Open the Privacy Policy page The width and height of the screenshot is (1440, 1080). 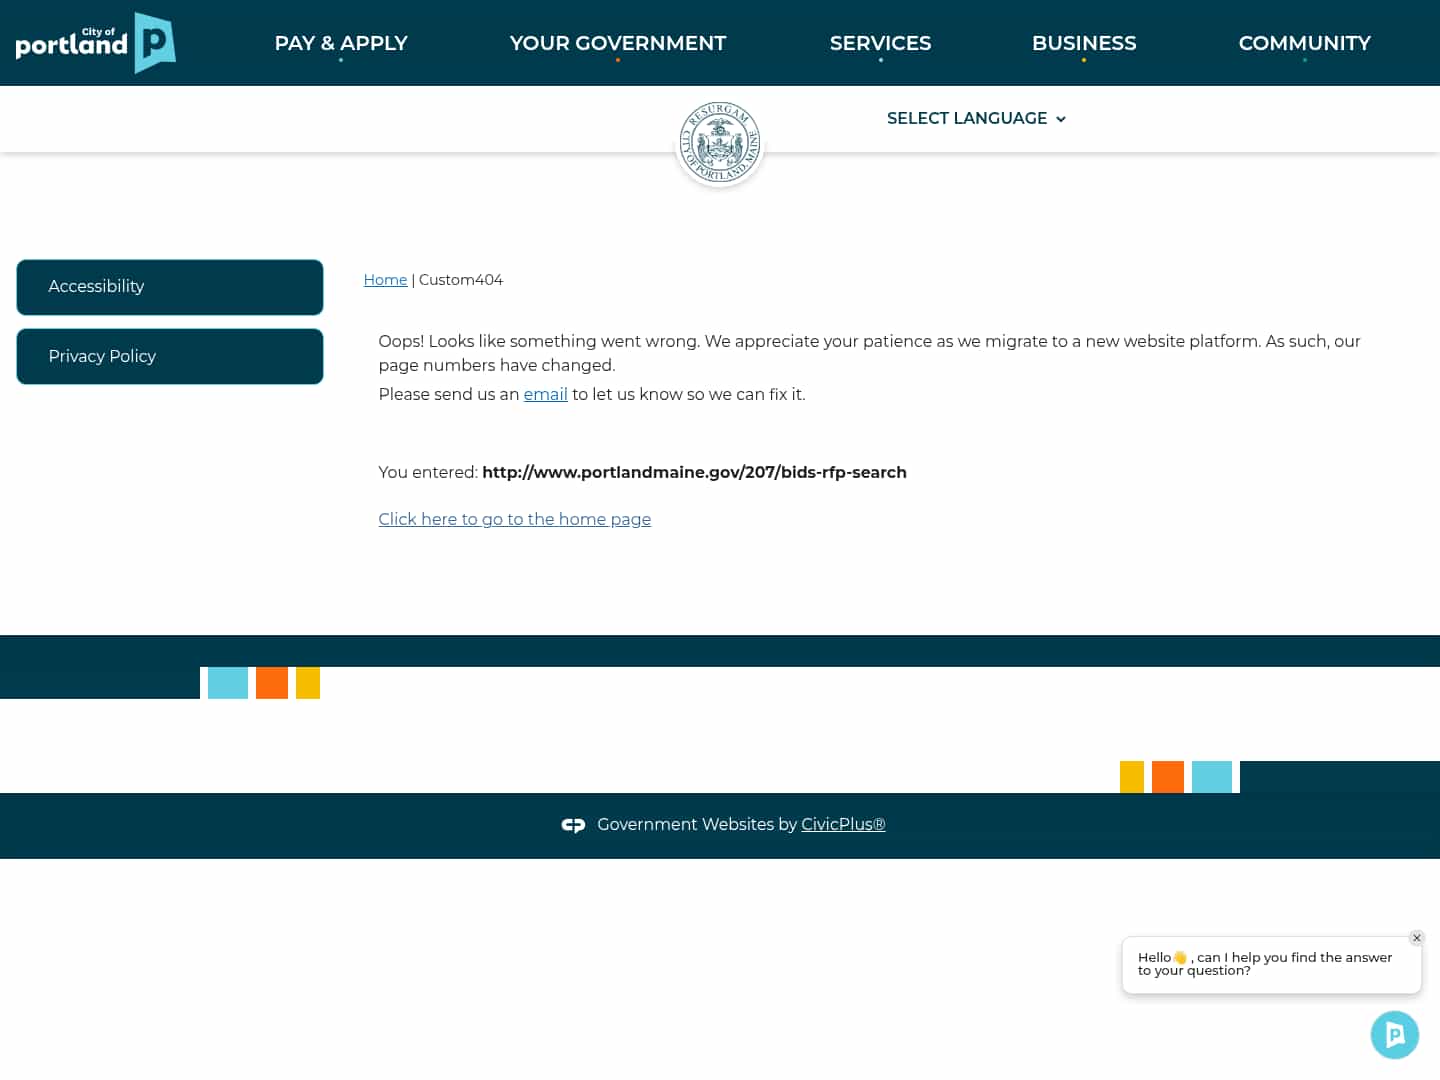[x=169, y=356]
